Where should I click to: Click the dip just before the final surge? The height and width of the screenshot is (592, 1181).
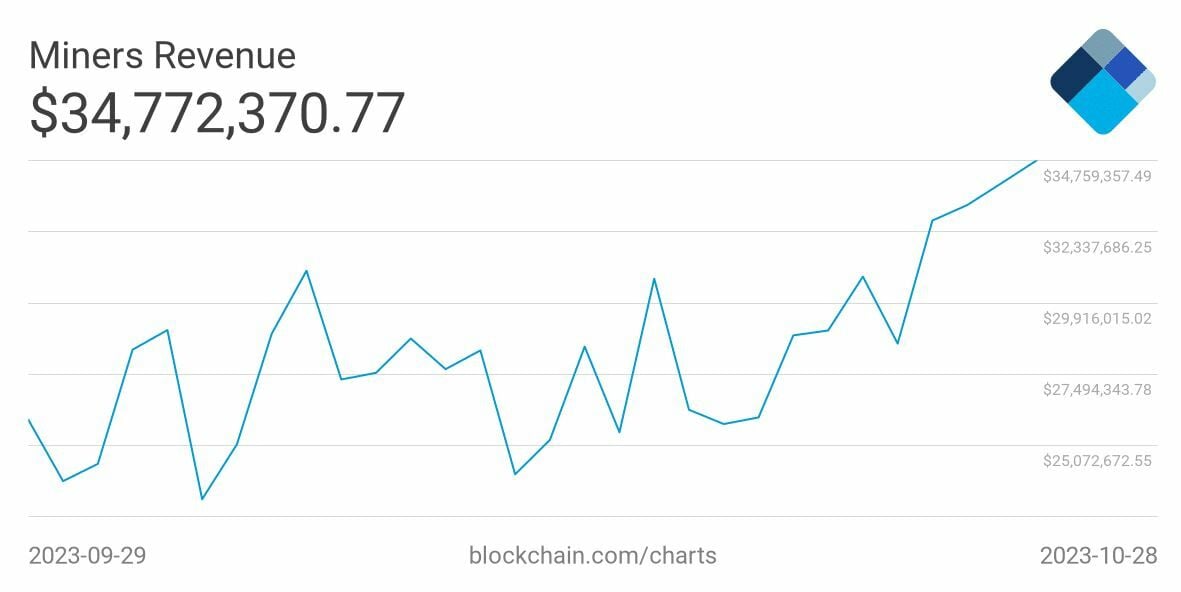897,343
